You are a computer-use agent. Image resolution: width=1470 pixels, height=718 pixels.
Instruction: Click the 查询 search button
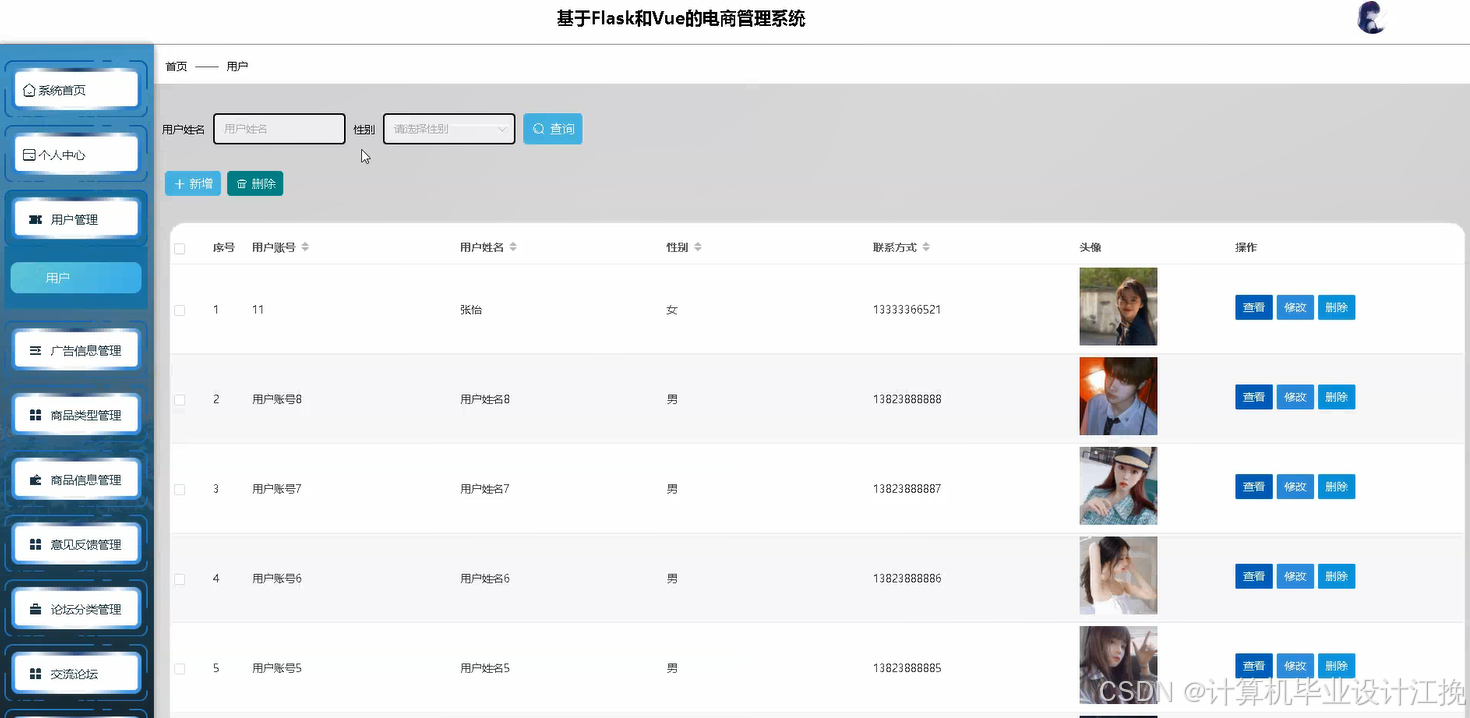[x=552, y=129]
